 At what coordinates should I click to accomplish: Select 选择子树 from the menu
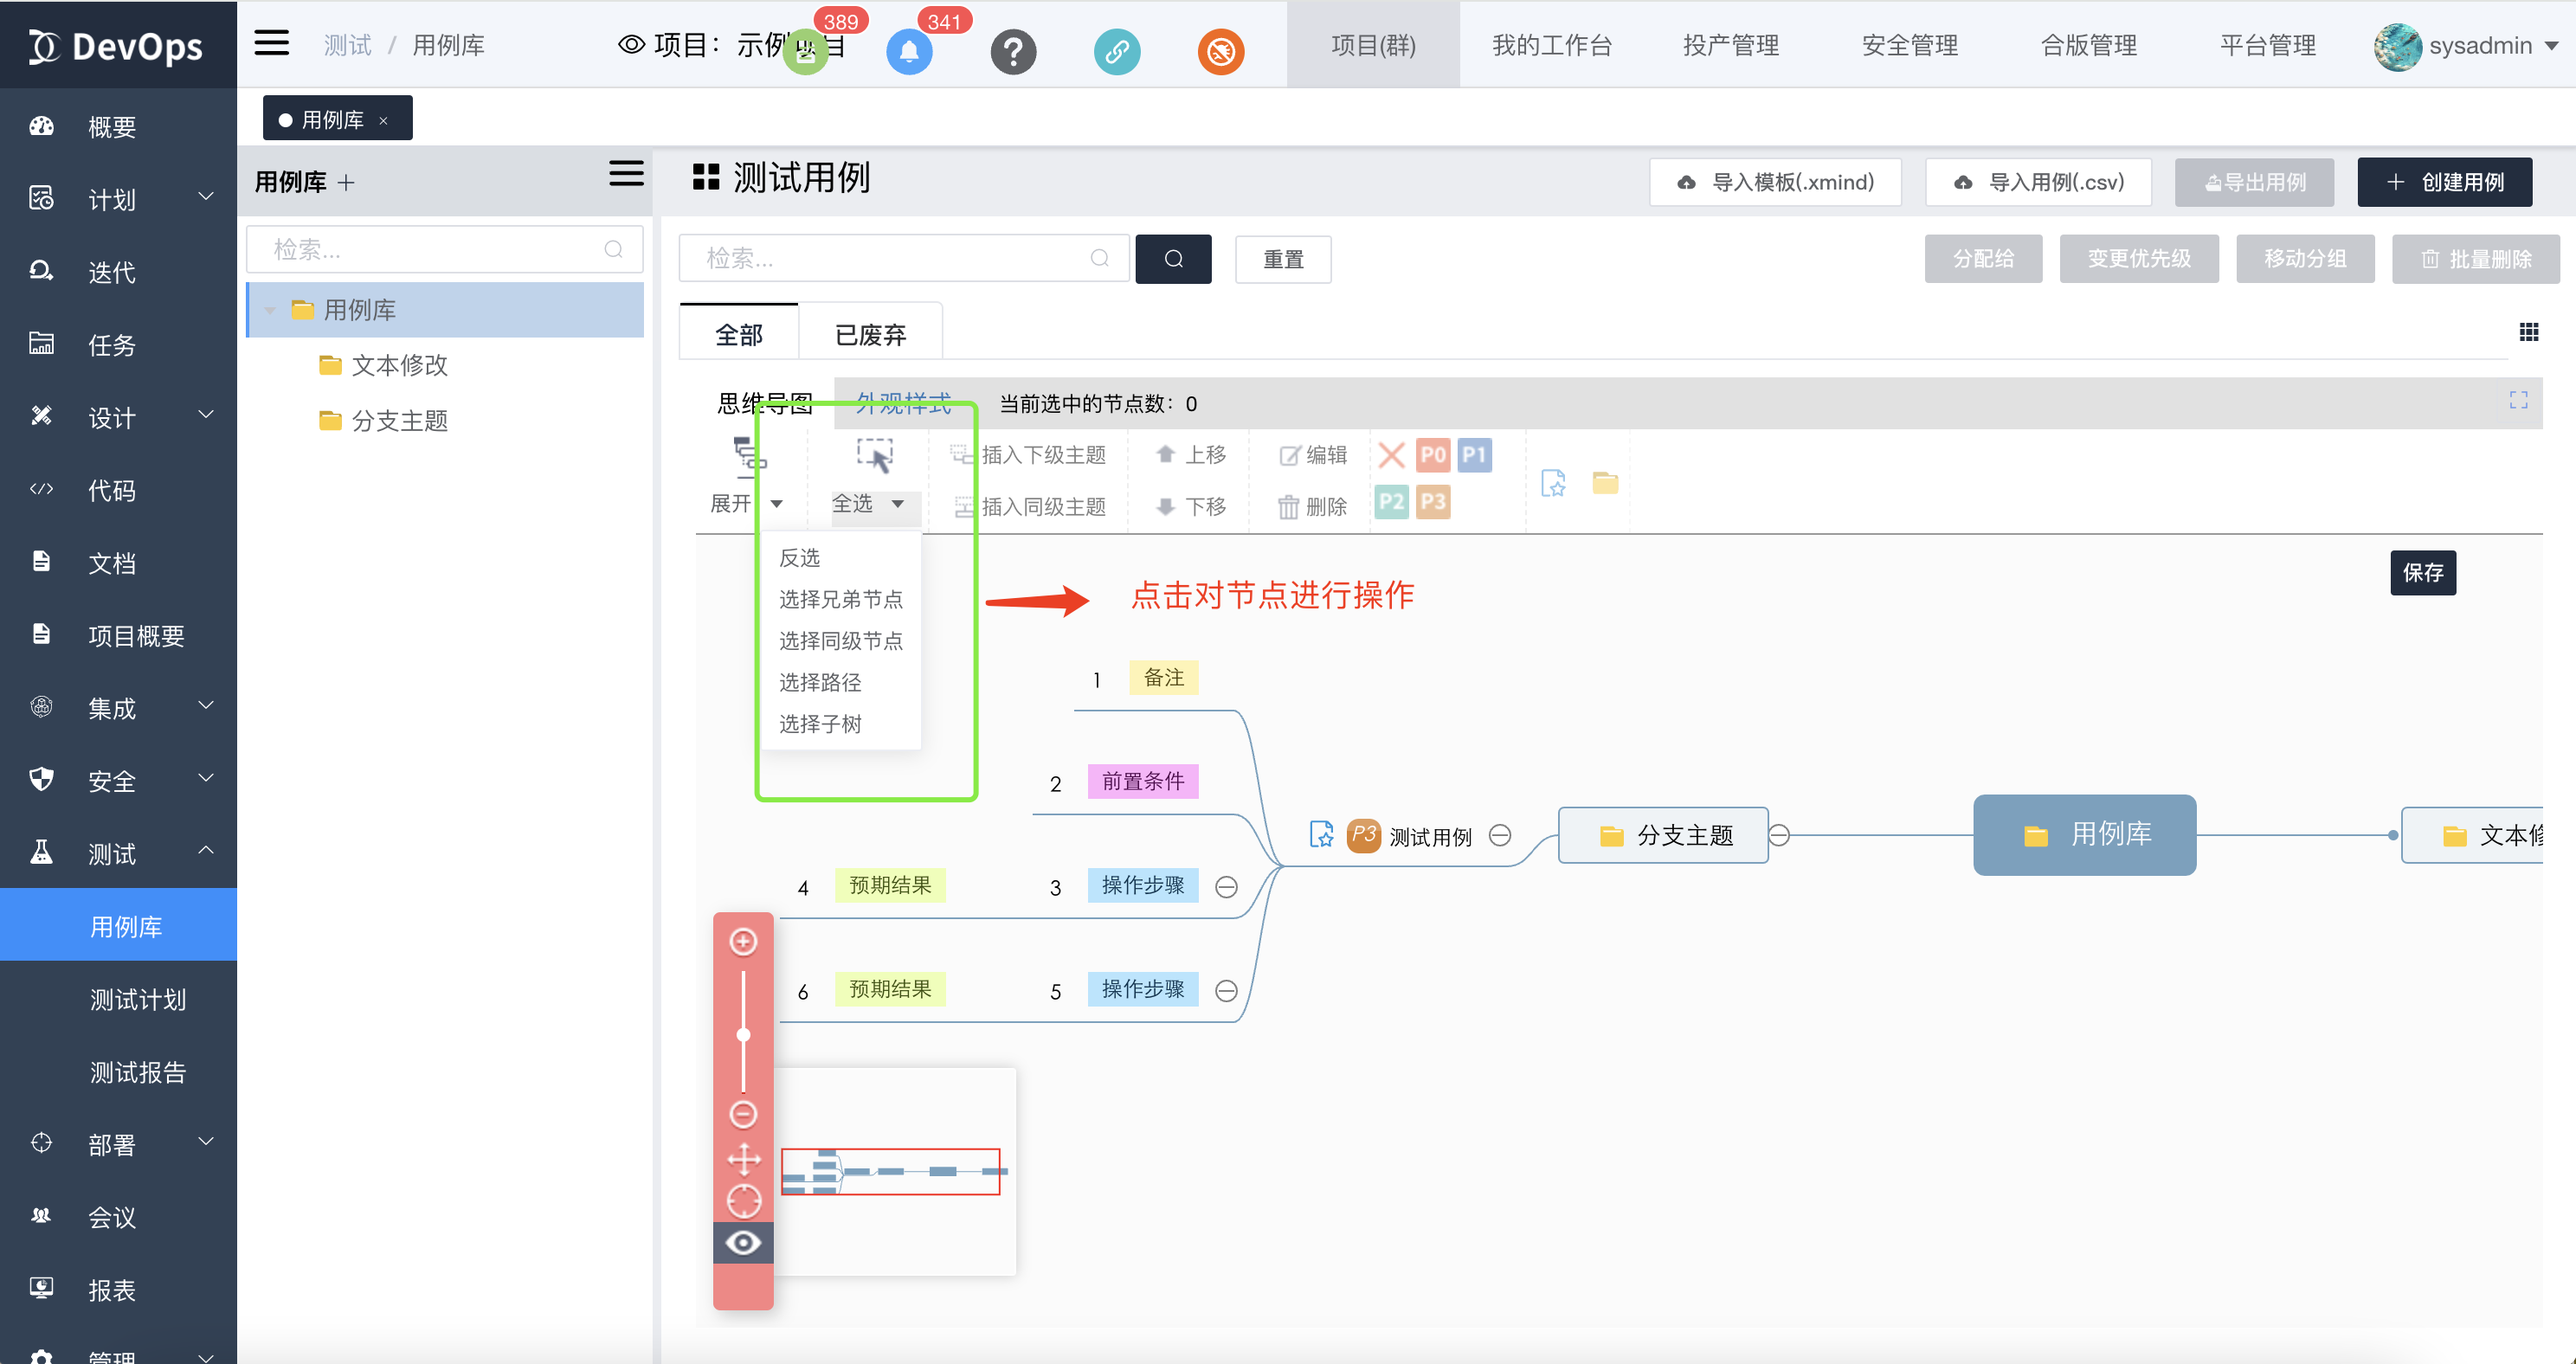tap(819, 724)
